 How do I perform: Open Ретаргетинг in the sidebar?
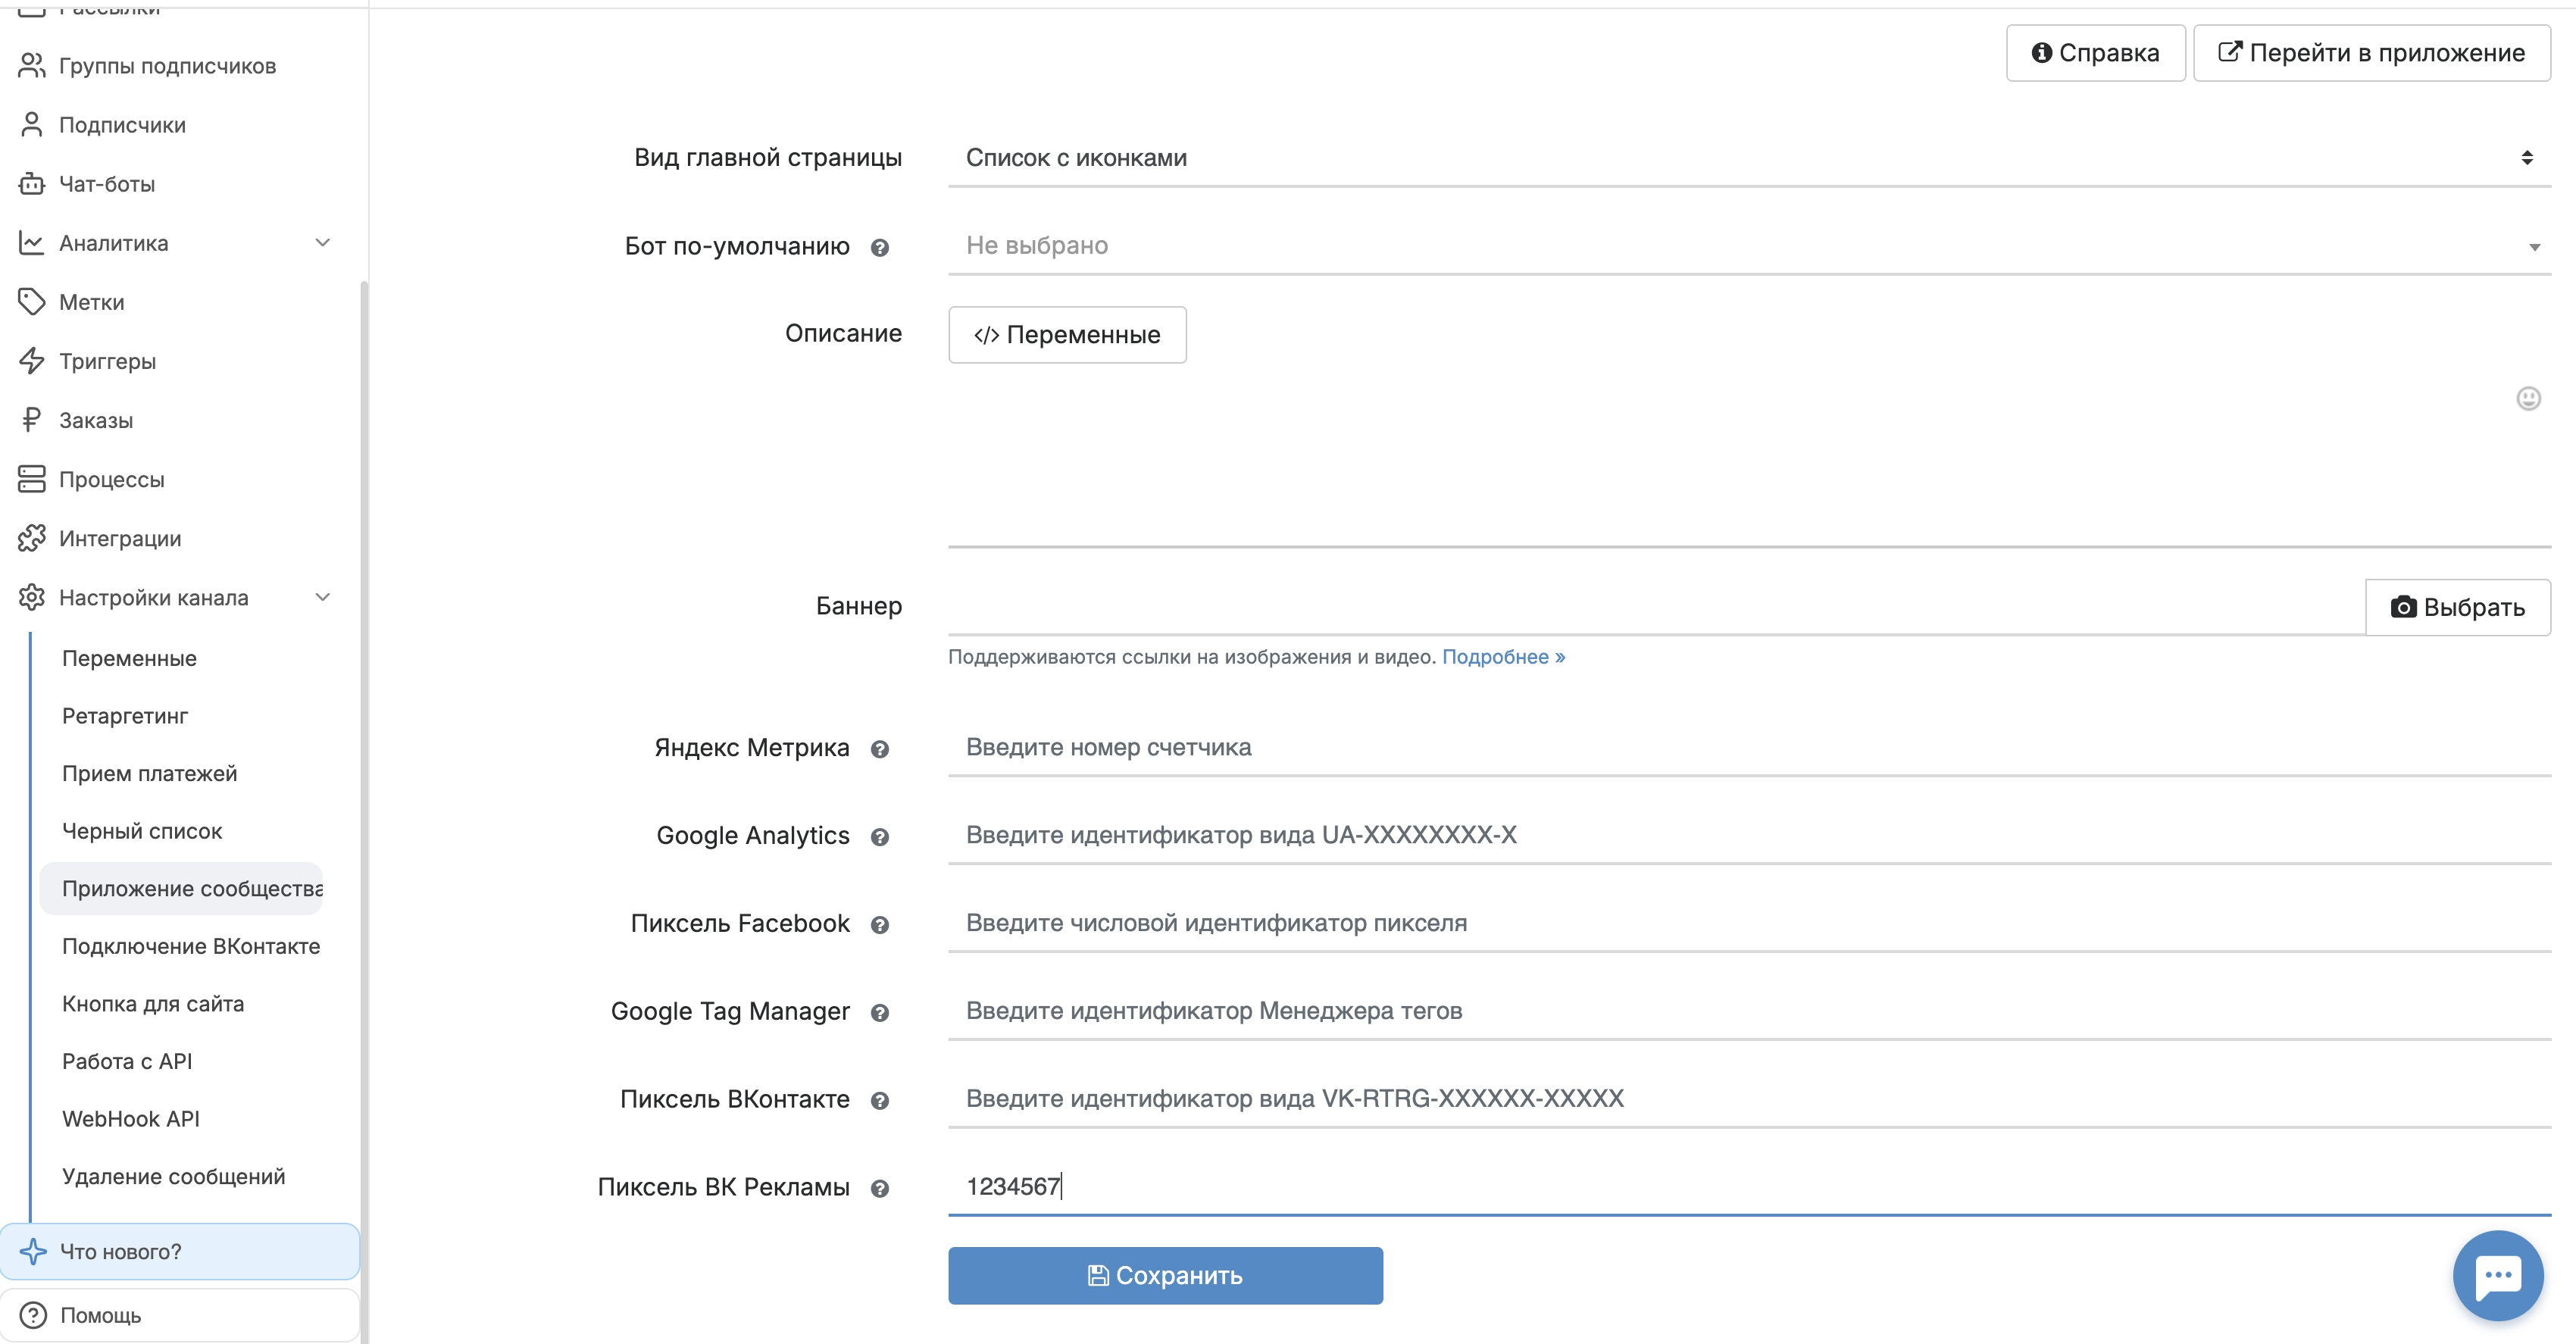[125, 716]
